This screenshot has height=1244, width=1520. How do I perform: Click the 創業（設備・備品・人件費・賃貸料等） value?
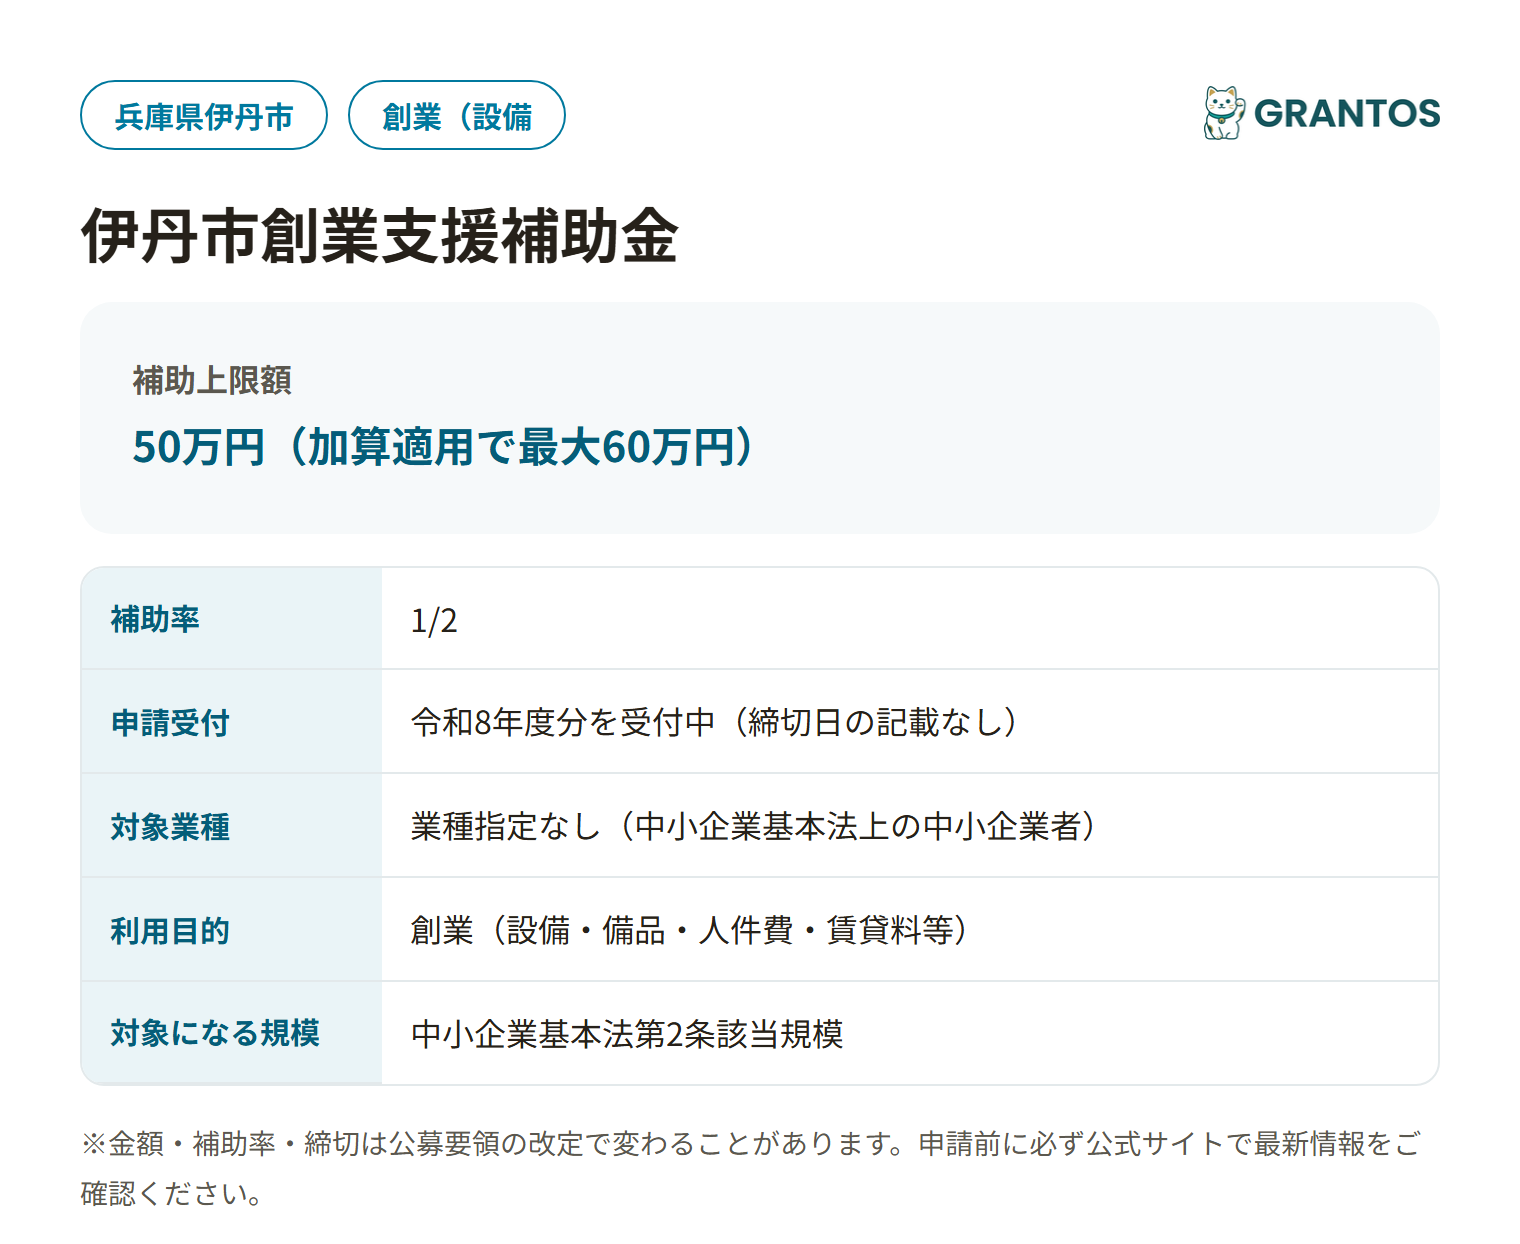[689, 930]
